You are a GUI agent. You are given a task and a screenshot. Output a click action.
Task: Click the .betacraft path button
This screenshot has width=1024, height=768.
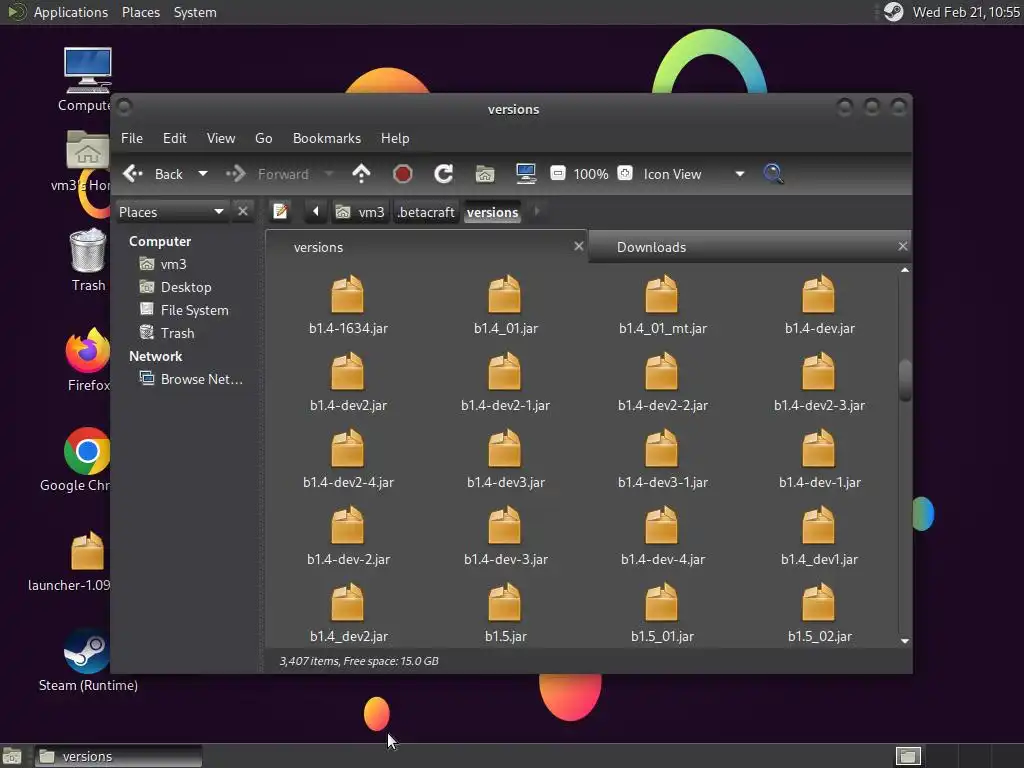[425, 212]
